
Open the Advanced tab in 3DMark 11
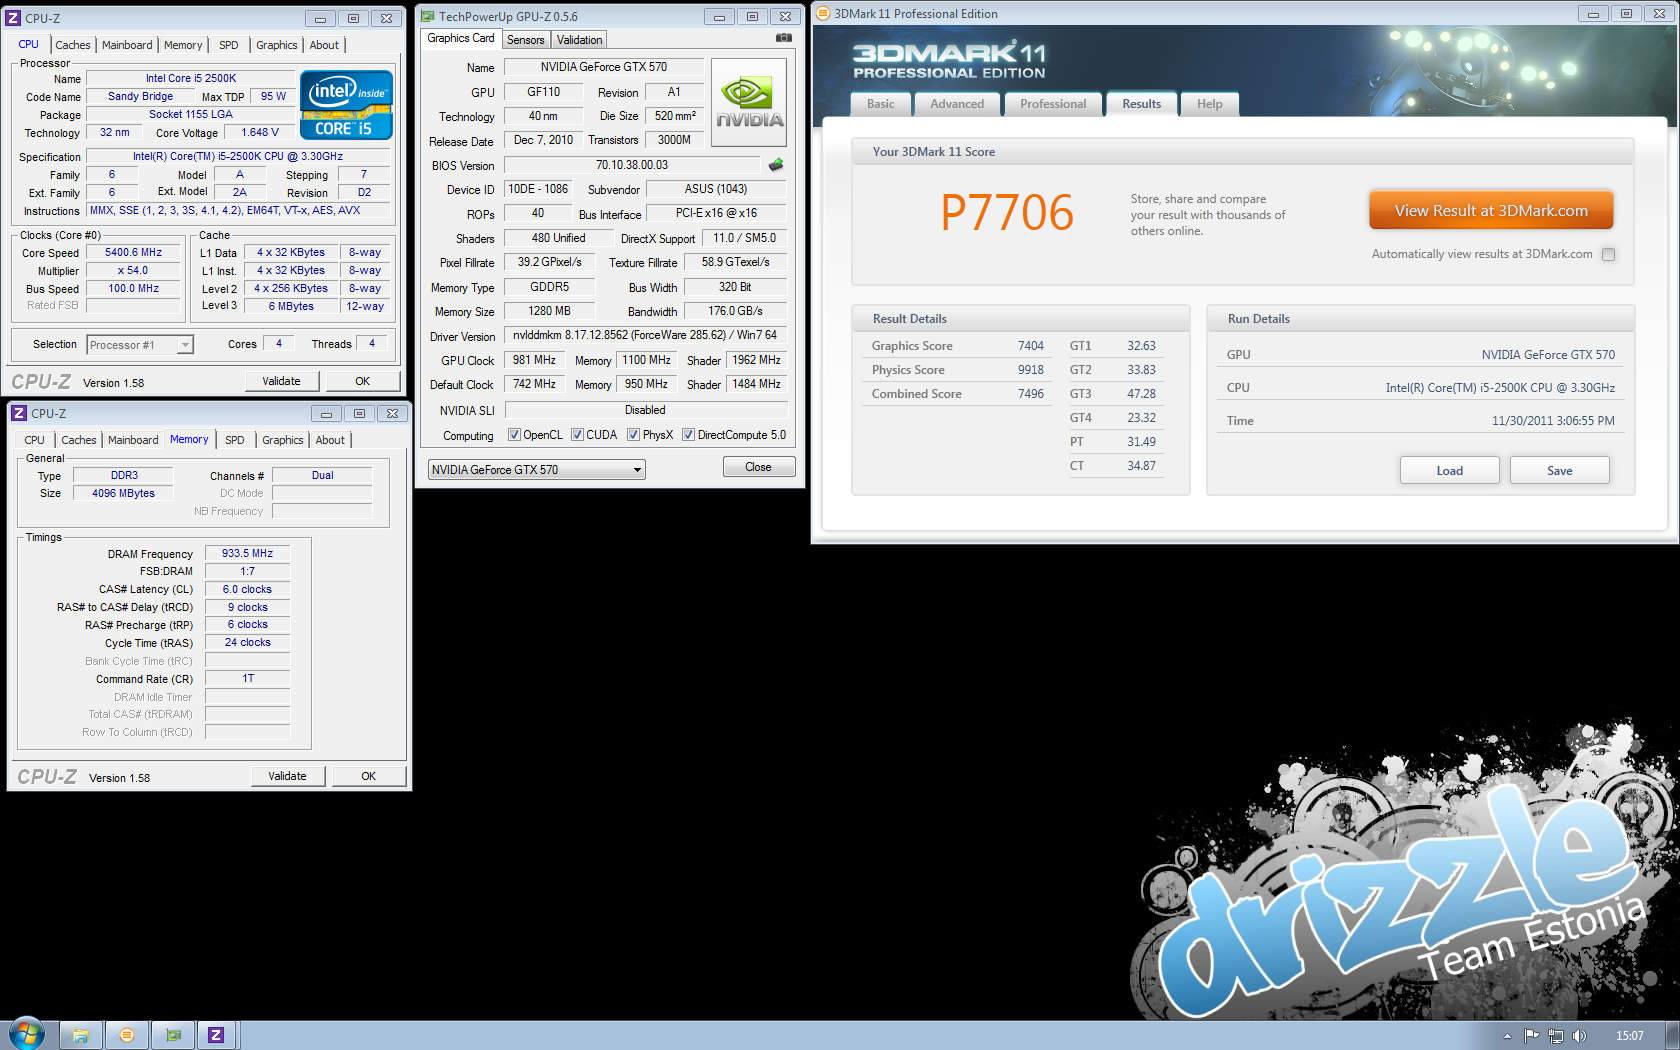pos(957,104)
